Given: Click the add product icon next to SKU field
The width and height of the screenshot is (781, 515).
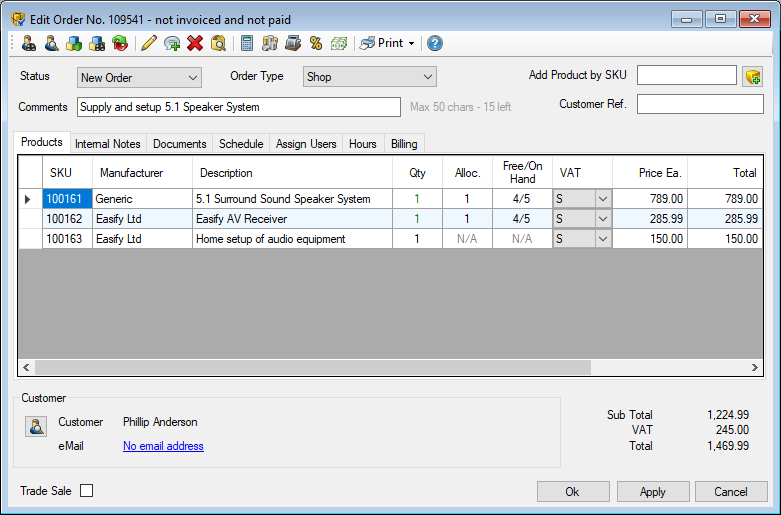Looking at the screenshot, I should pos(752,76).
